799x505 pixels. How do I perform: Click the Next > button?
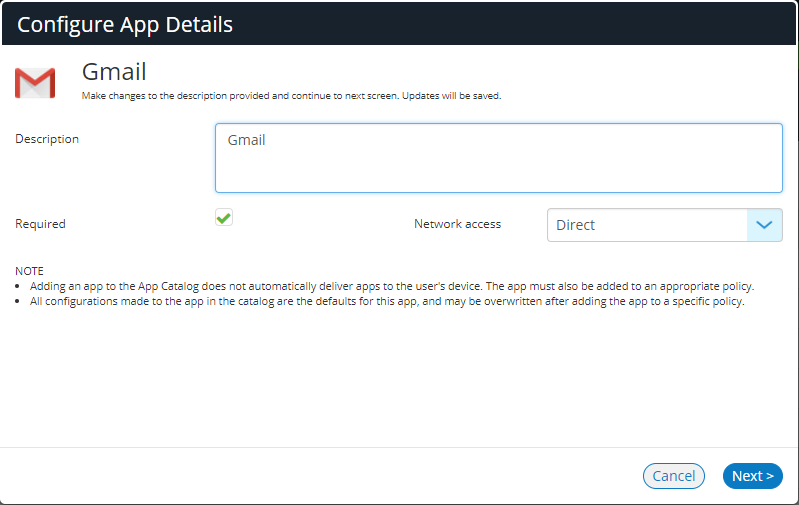(752, 476)
